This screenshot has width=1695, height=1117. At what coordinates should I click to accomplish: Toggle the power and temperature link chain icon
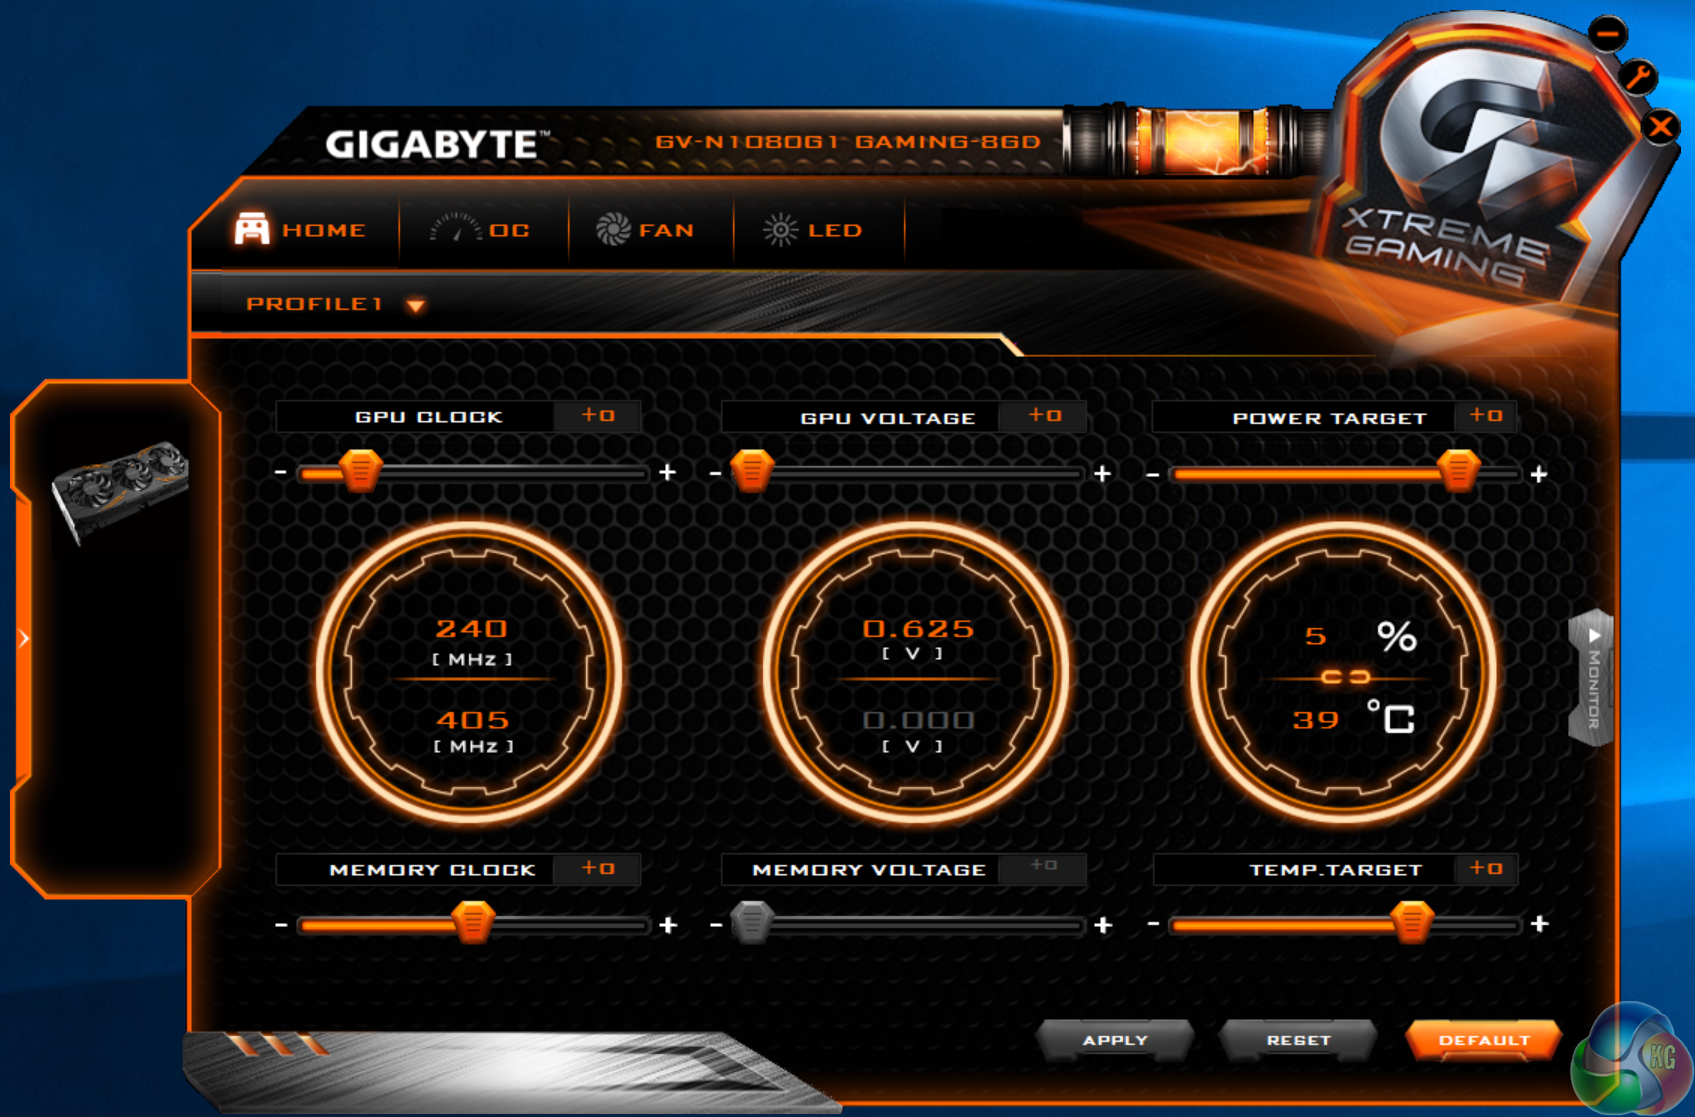[x=1345, y=677]
